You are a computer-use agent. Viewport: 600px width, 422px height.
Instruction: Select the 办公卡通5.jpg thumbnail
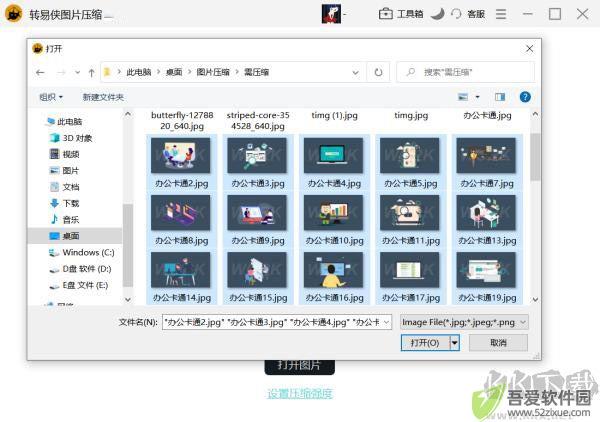pos(409,155)
